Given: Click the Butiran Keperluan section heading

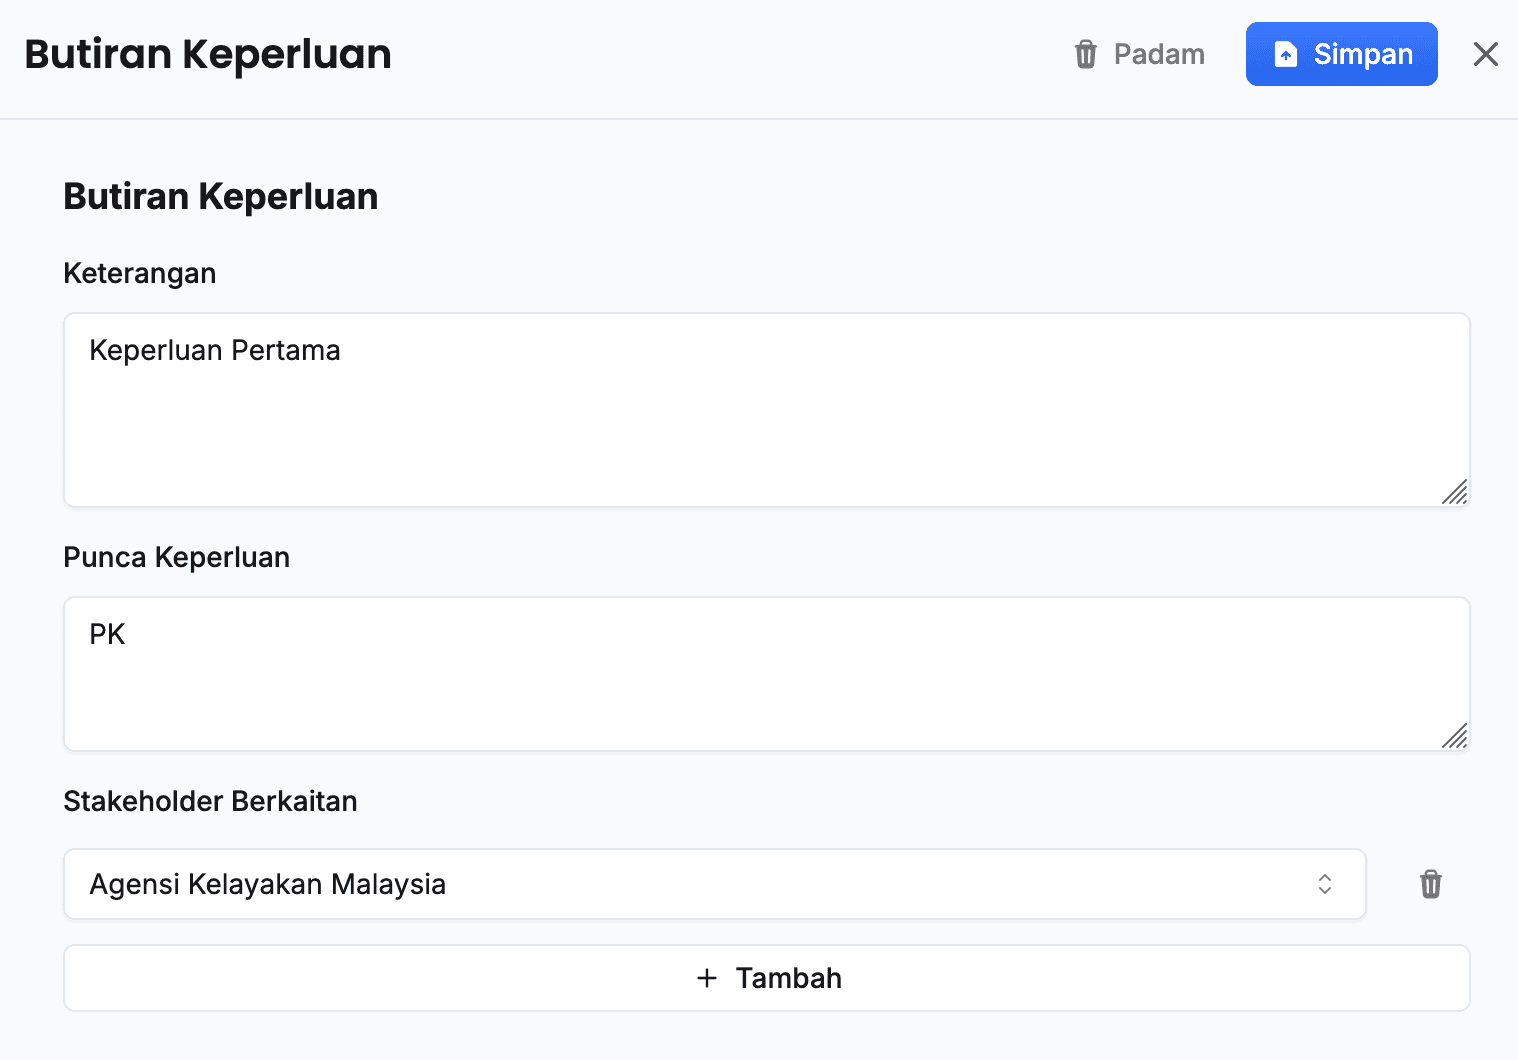Looking at the screenshot, I should 221,197.
